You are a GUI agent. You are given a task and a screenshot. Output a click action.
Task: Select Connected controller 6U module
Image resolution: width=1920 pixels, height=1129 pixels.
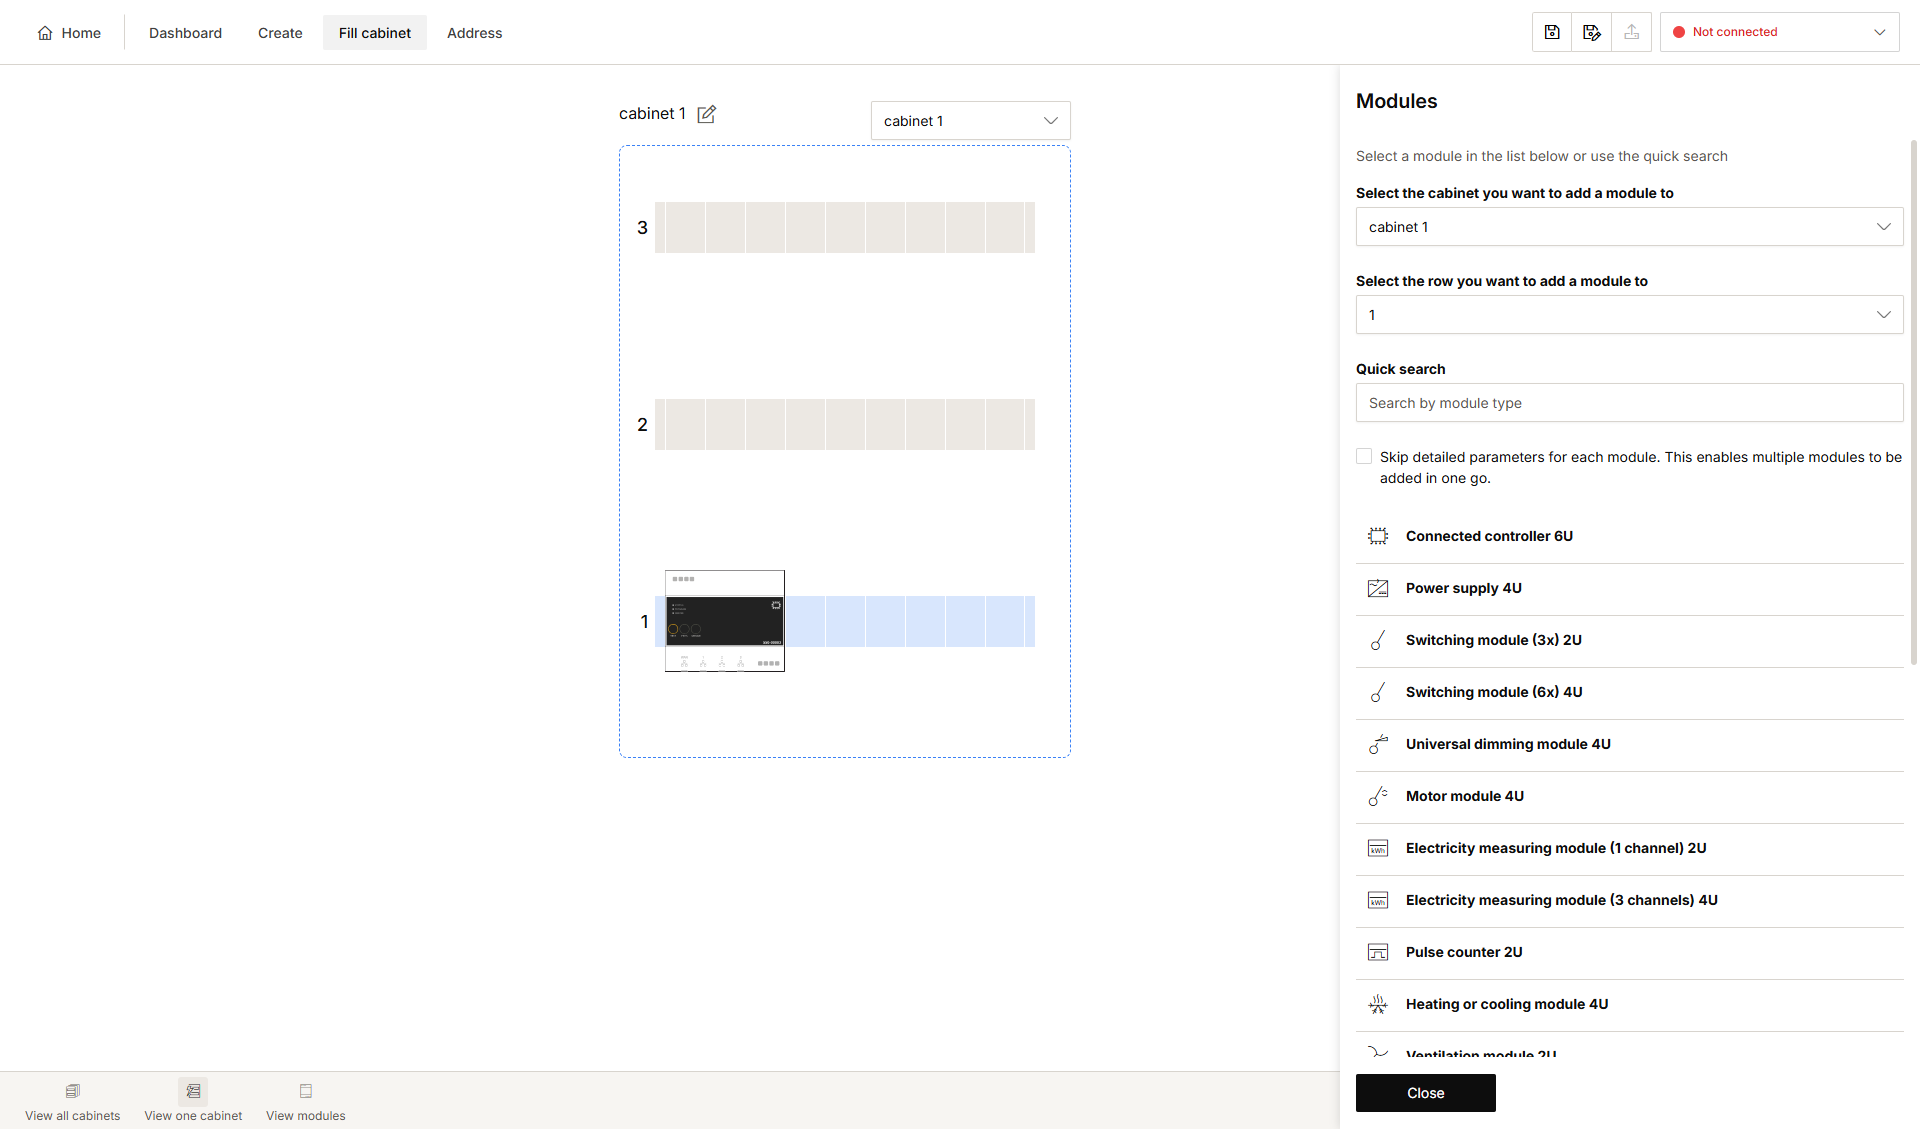[x=1629, y=536]
